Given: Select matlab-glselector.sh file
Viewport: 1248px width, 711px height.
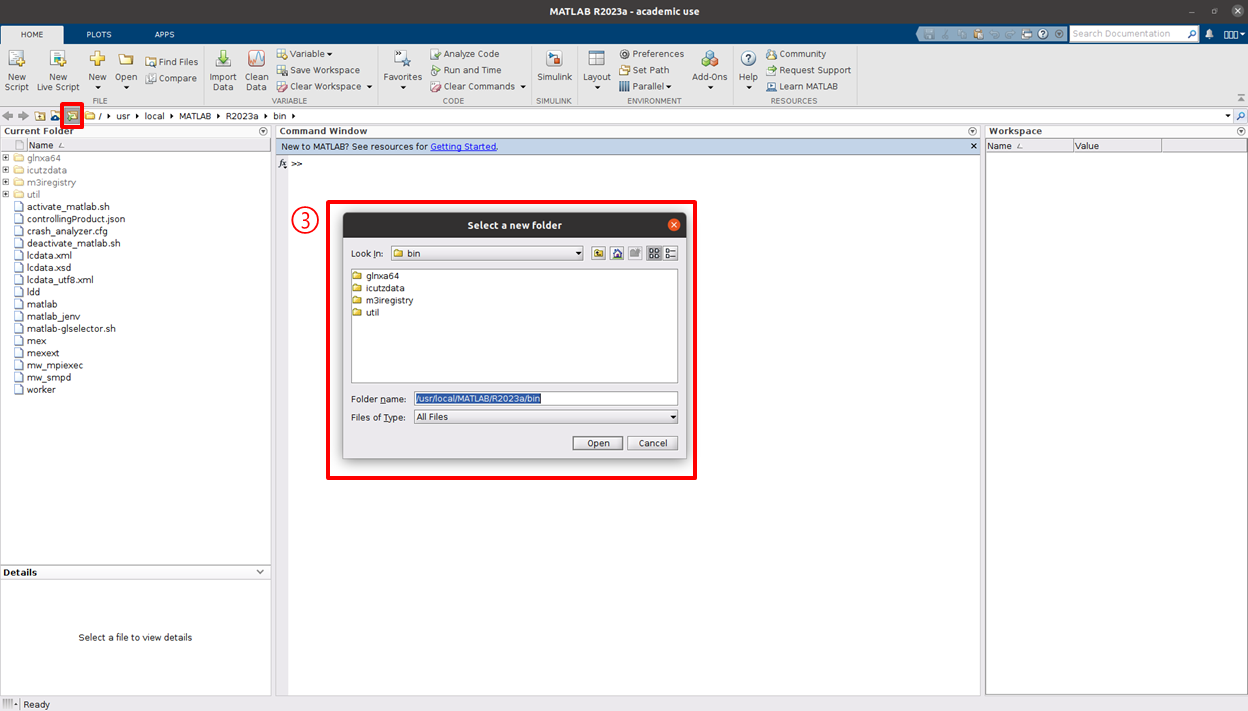Looking at the screenshot, I should (71, 328).
